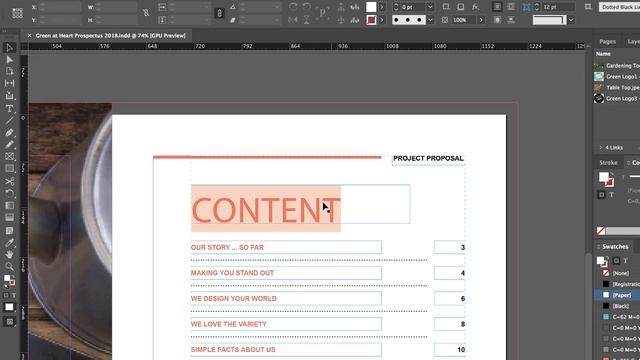
Task: Click the rotate 90° clockwise icon
Action: coord(293,7)
